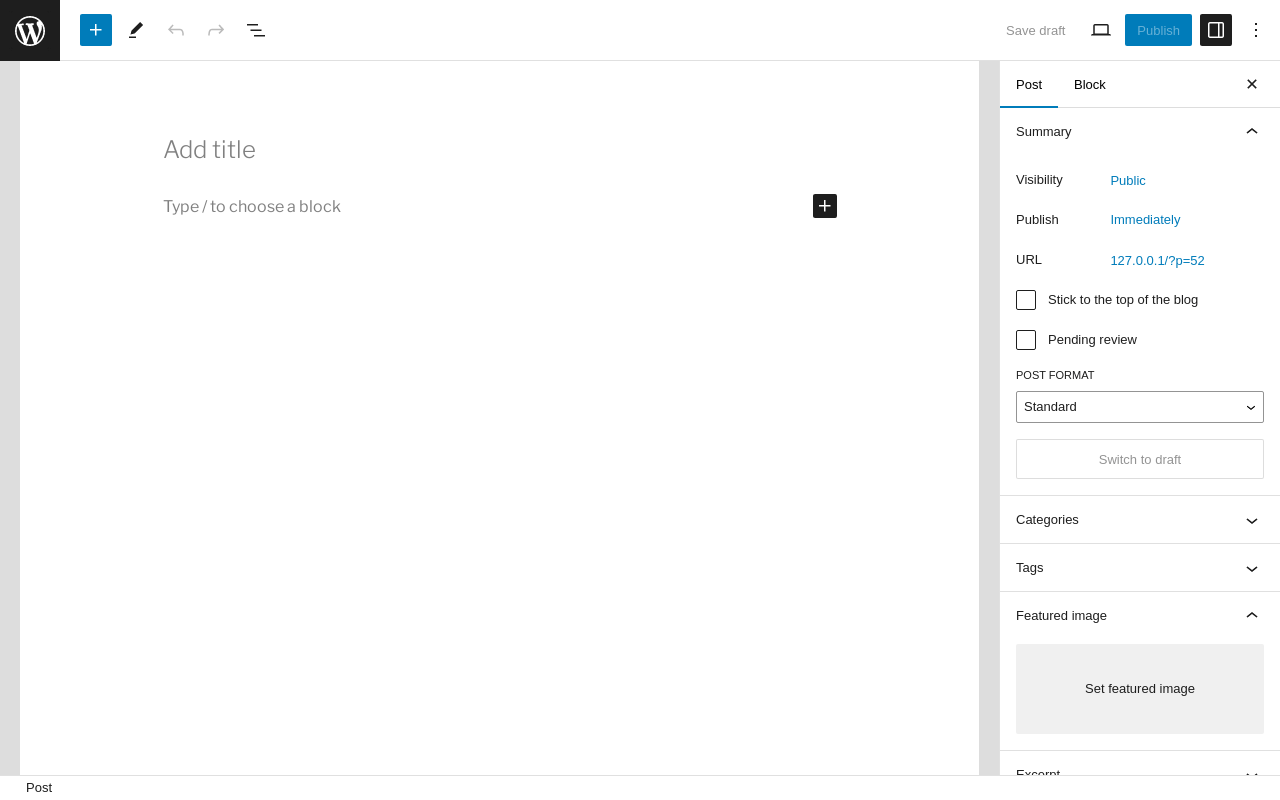1280x800 pixels.
Task: Open publish date via Immediately link
Action: [x=1145, y=220]
